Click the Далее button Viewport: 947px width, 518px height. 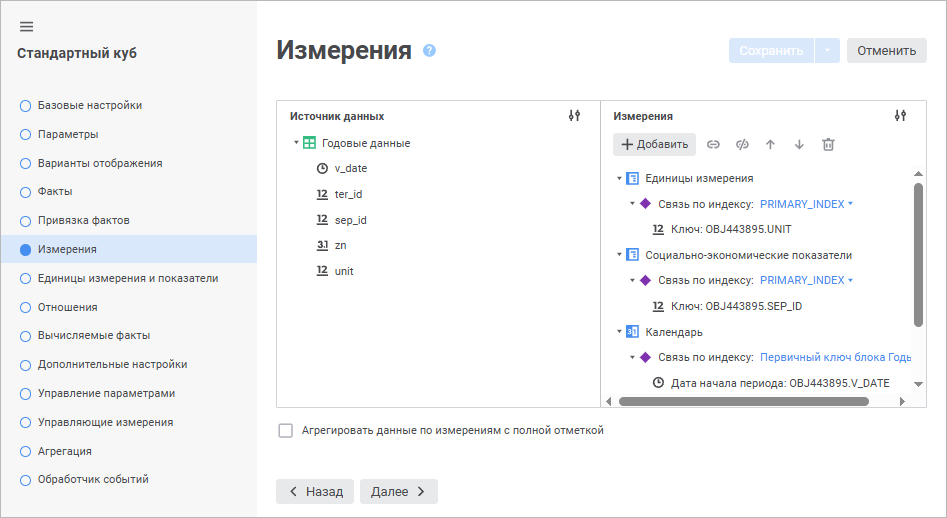click(399, 491)
